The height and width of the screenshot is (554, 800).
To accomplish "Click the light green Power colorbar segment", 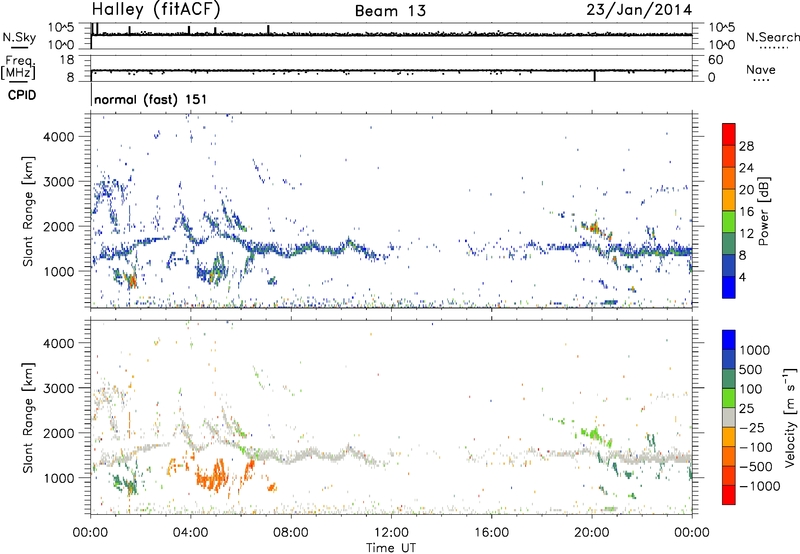I will click(729, 221).
